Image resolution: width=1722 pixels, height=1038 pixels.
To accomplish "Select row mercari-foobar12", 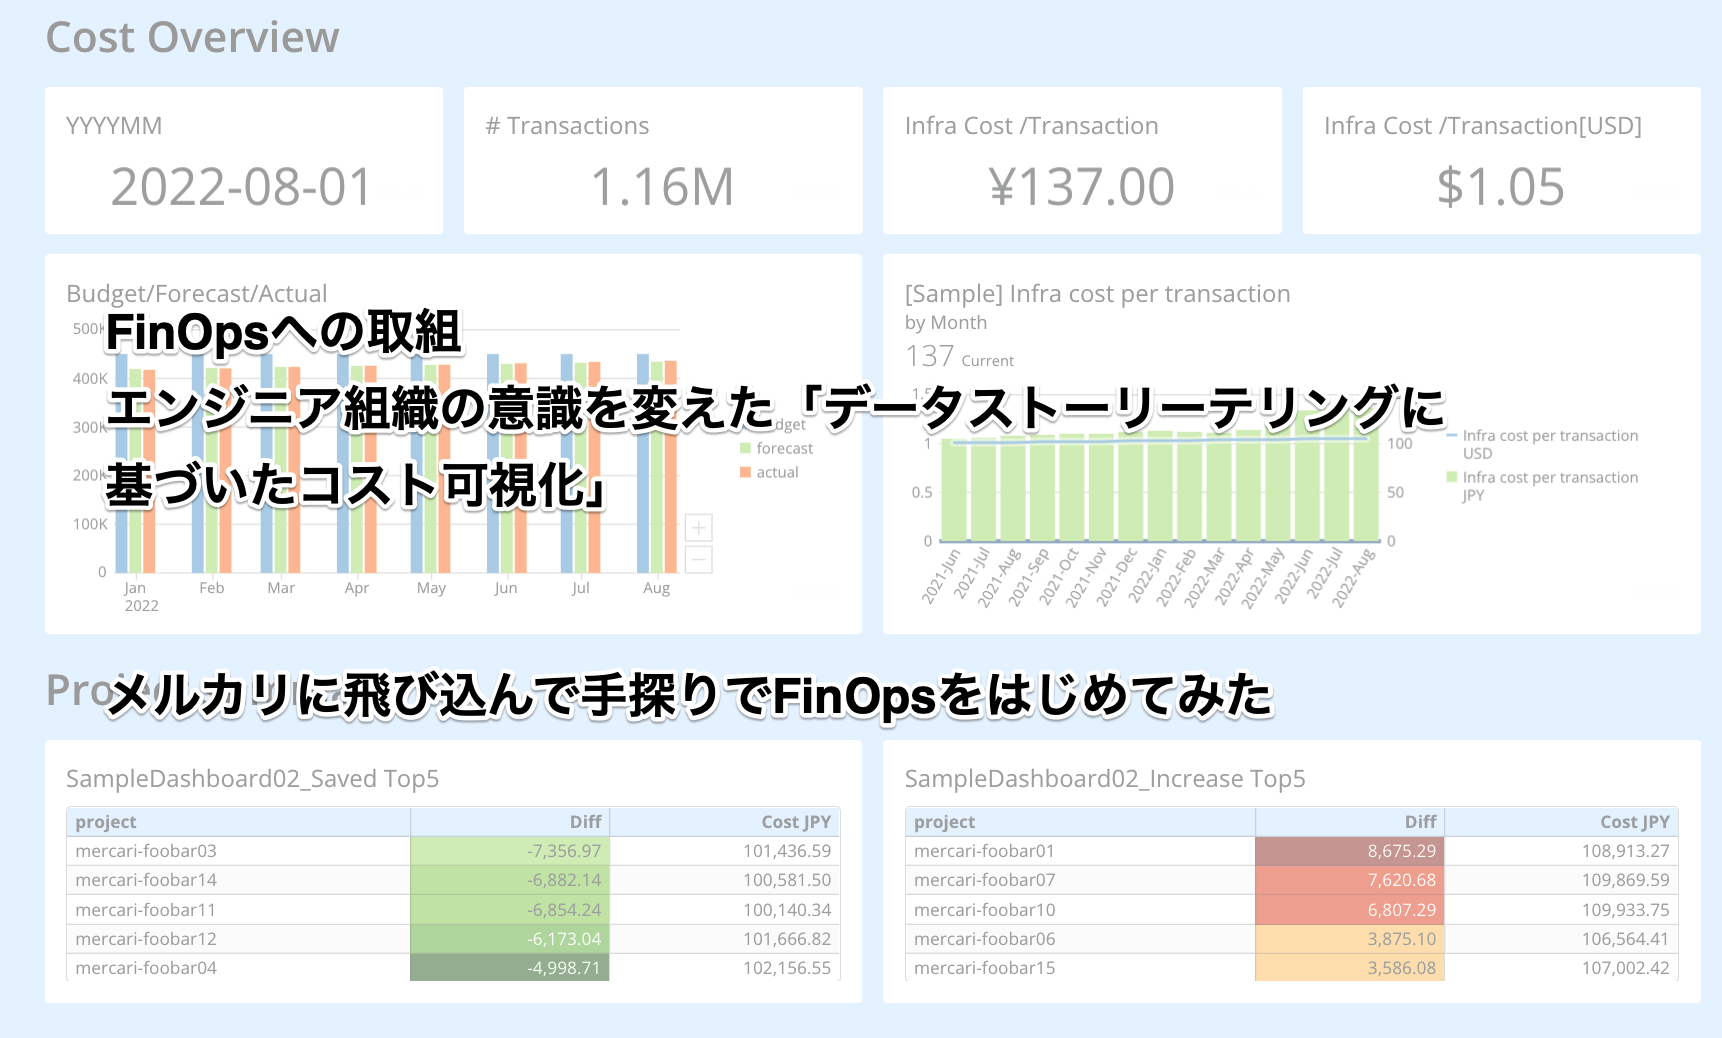I will (453, 939).
